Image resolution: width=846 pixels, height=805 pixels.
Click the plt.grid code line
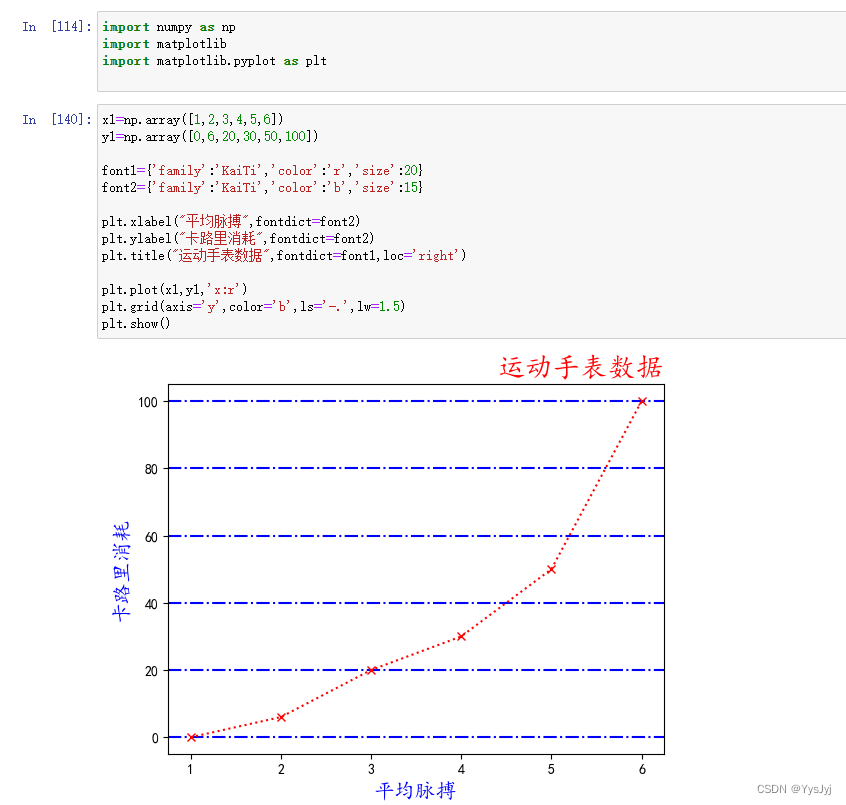253,306
